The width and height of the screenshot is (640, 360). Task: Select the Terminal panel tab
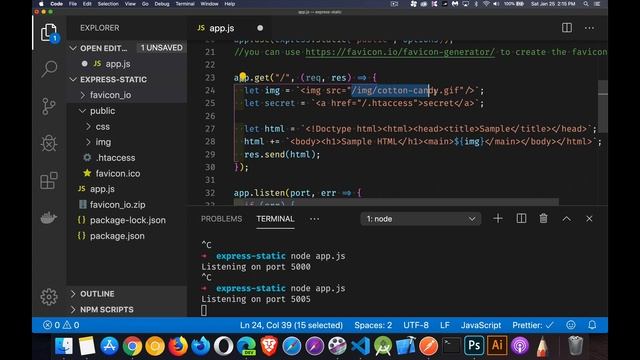click(275, 219)
